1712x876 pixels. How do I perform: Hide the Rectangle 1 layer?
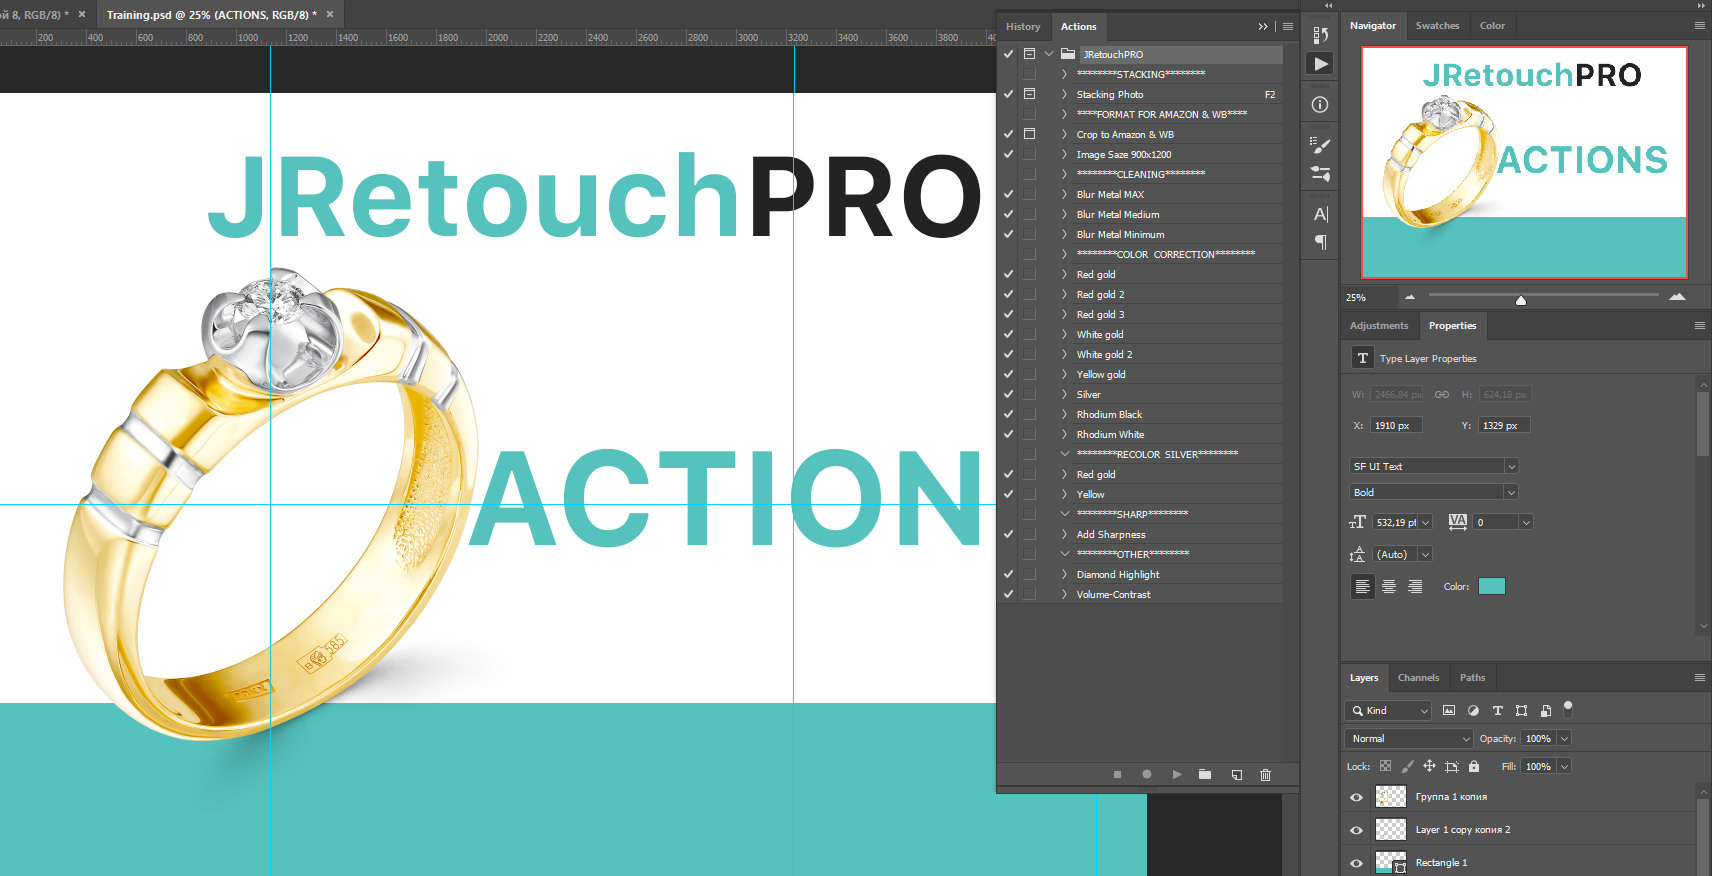1356,863
